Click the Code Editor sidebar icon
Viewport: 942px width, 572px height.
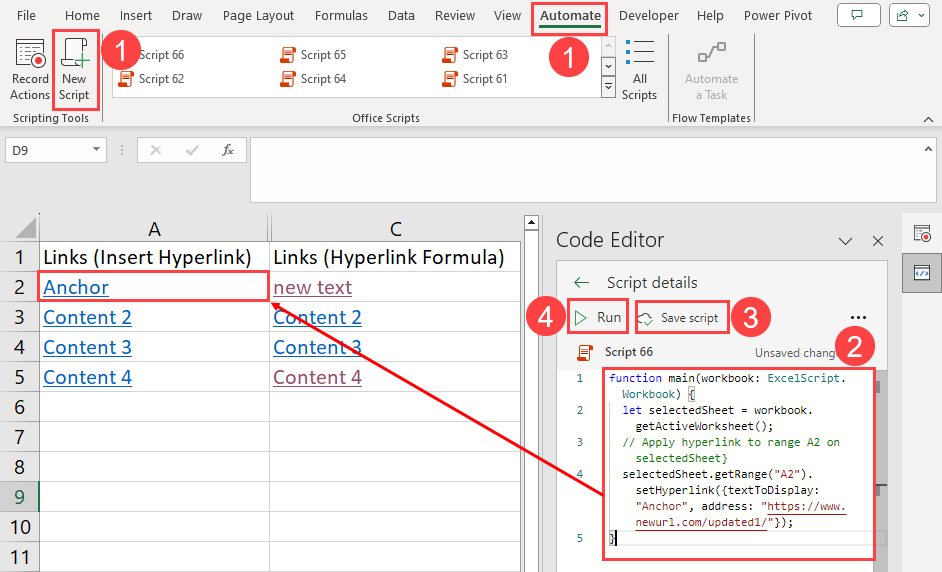tap(922, 272)
